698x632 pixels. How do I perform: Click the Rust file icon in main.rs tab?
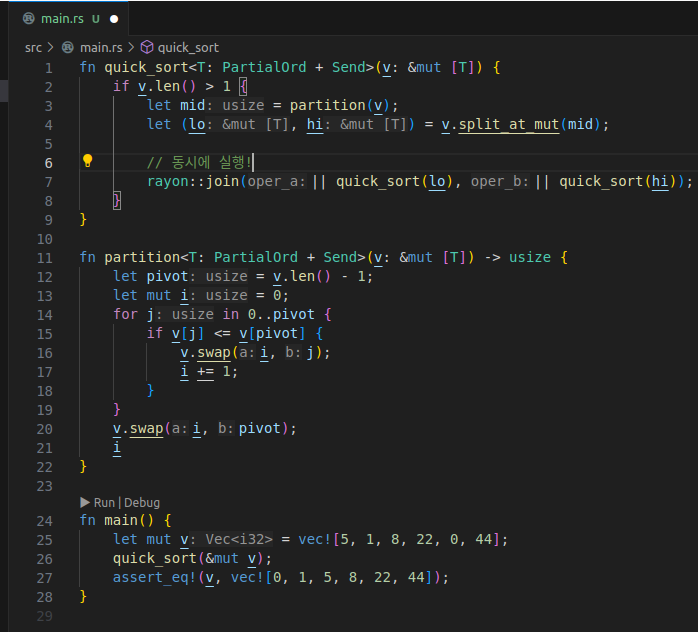pos(28,18)
